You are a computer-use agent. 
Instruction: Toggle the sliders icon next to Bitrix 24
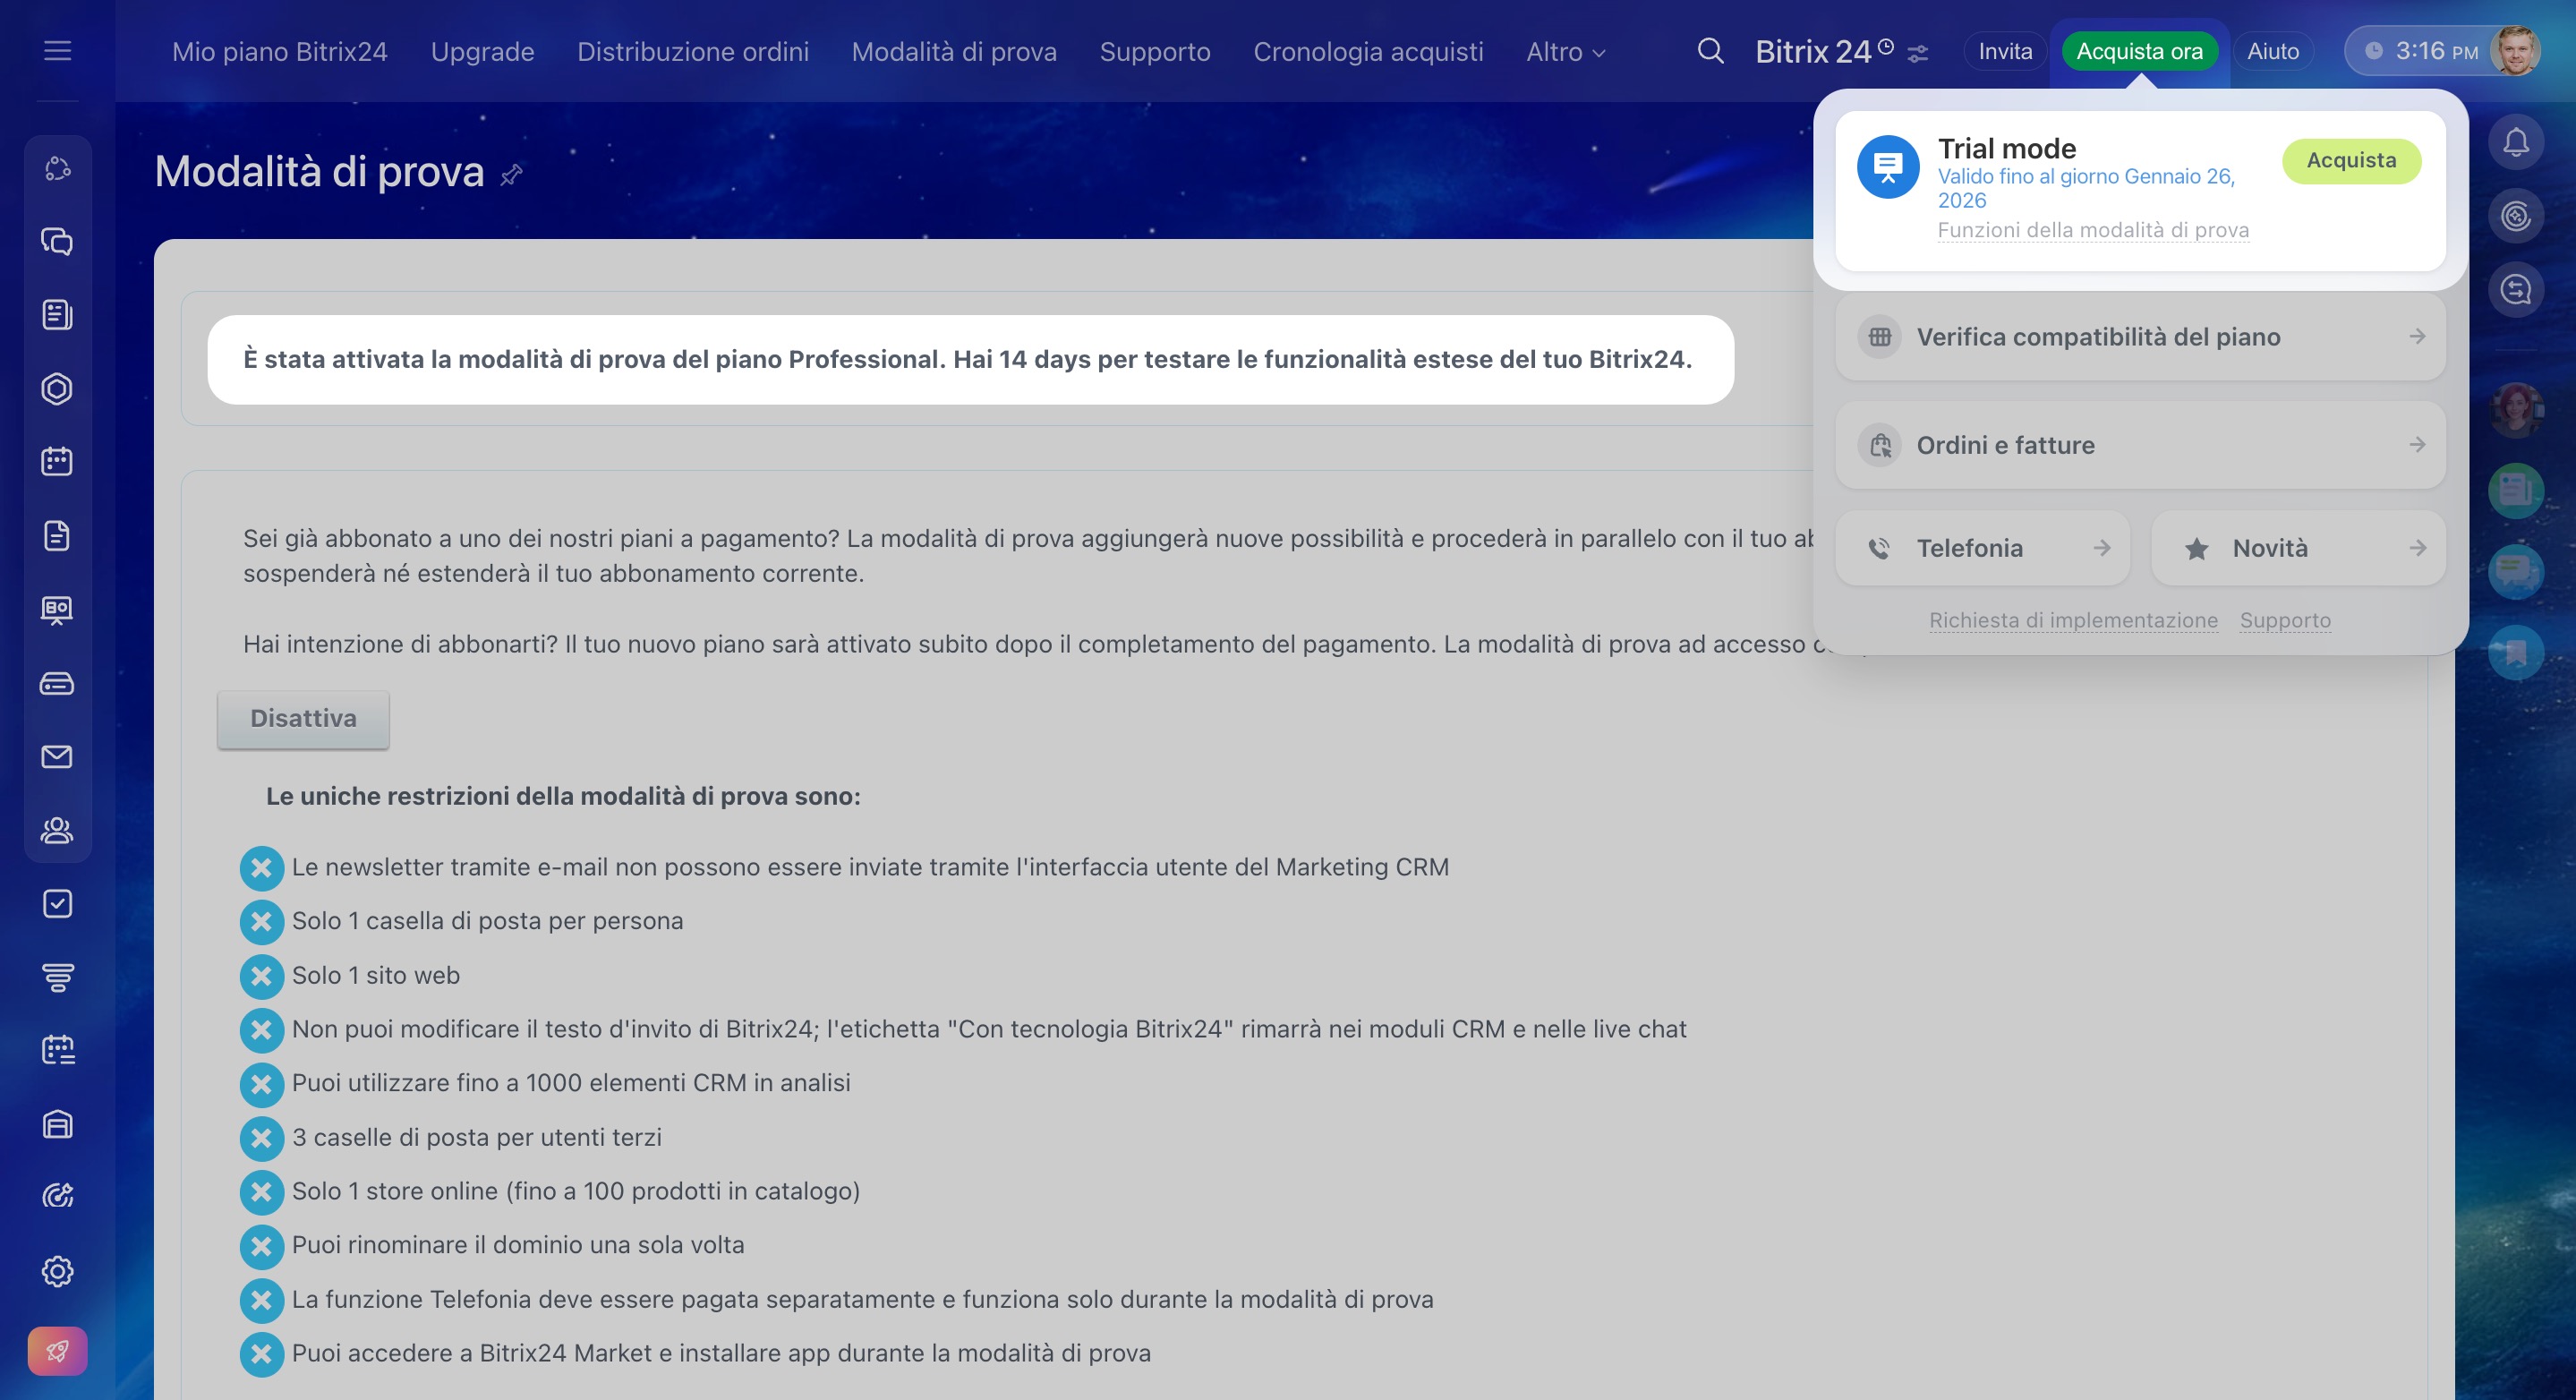coord(1917,54)
